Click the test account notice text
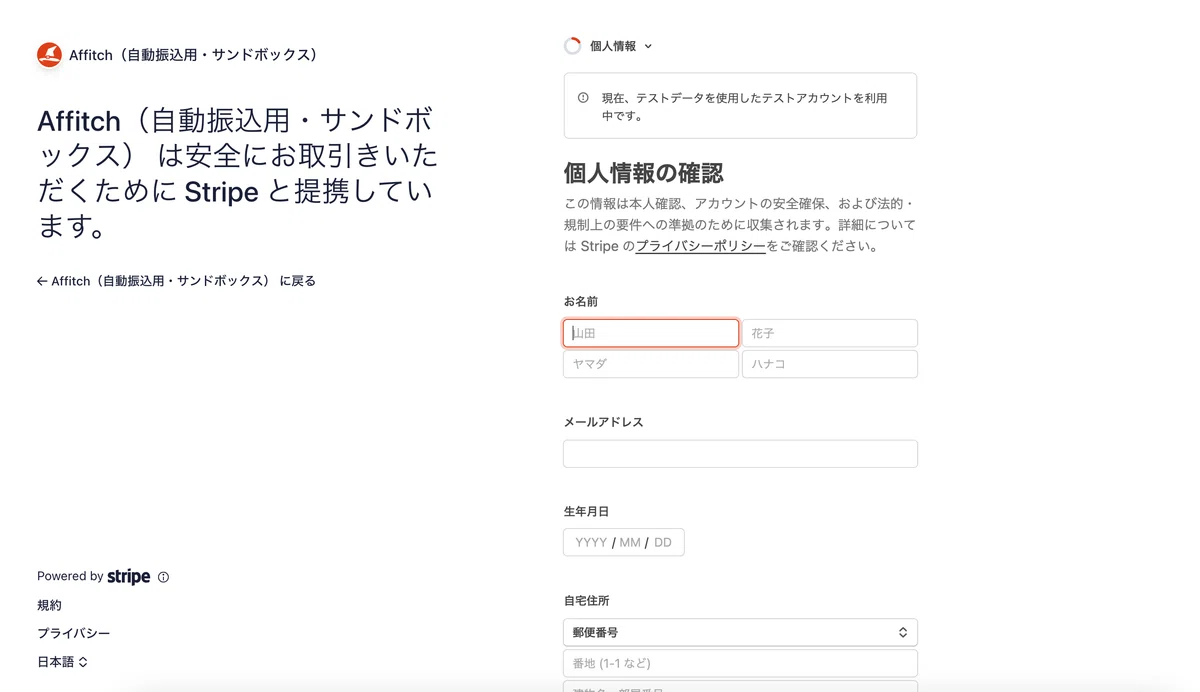 click(744, 106)
